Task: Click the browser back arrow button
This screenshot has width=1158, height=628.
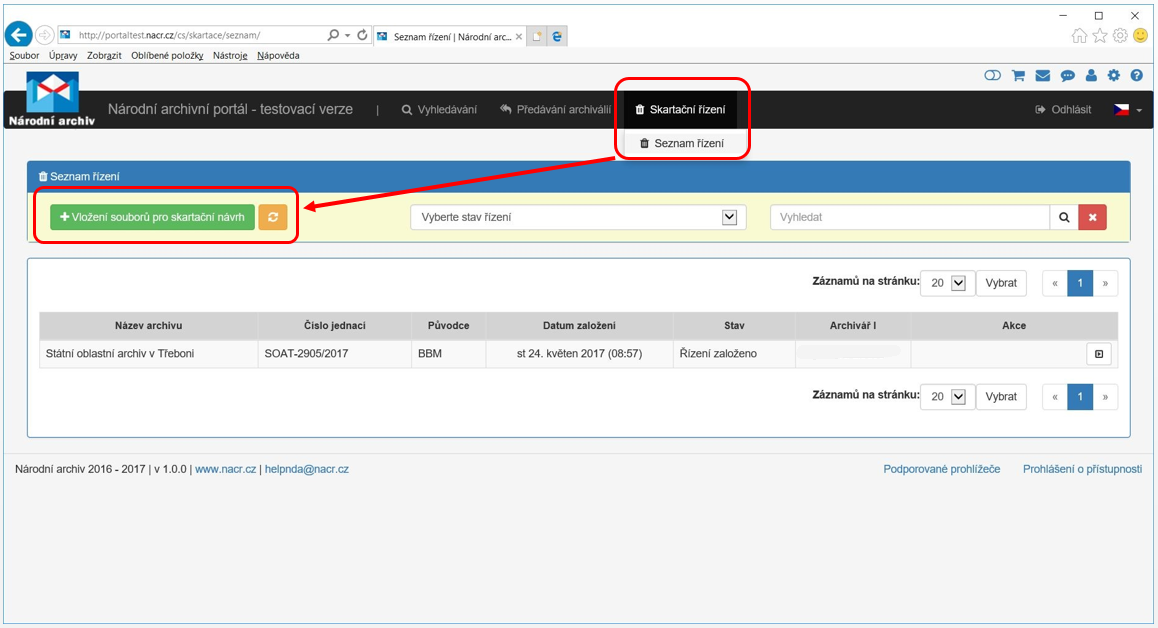Action: click(x=18, y=35)
